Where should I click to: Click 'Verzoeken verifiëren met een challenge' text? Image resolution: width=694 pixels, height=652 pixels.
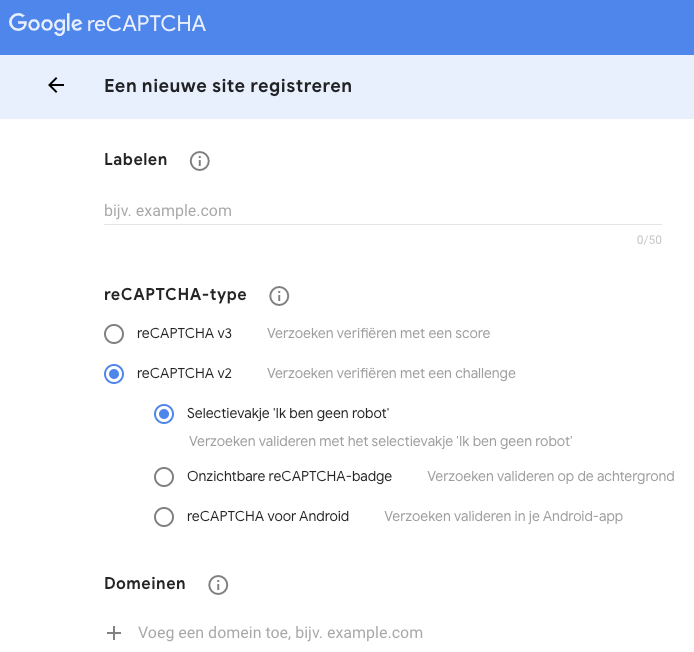pyautogui.click(x=391, y=373)
